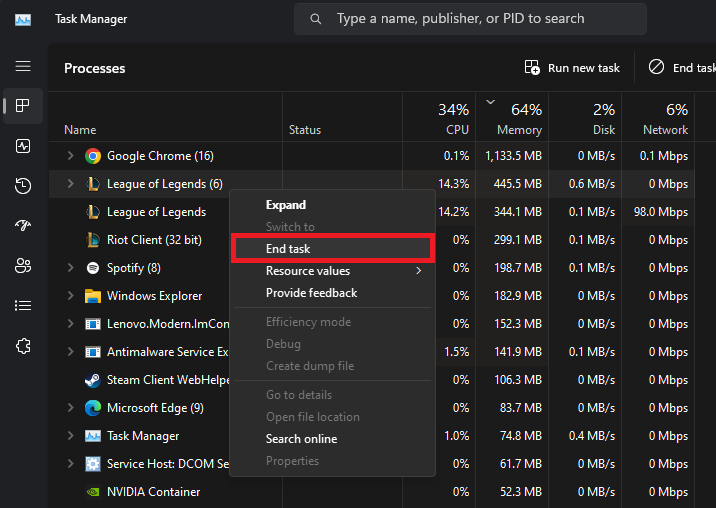Click the NVIDIA Container icon
This screenshot has height=508, width=716.
(93, 492)
